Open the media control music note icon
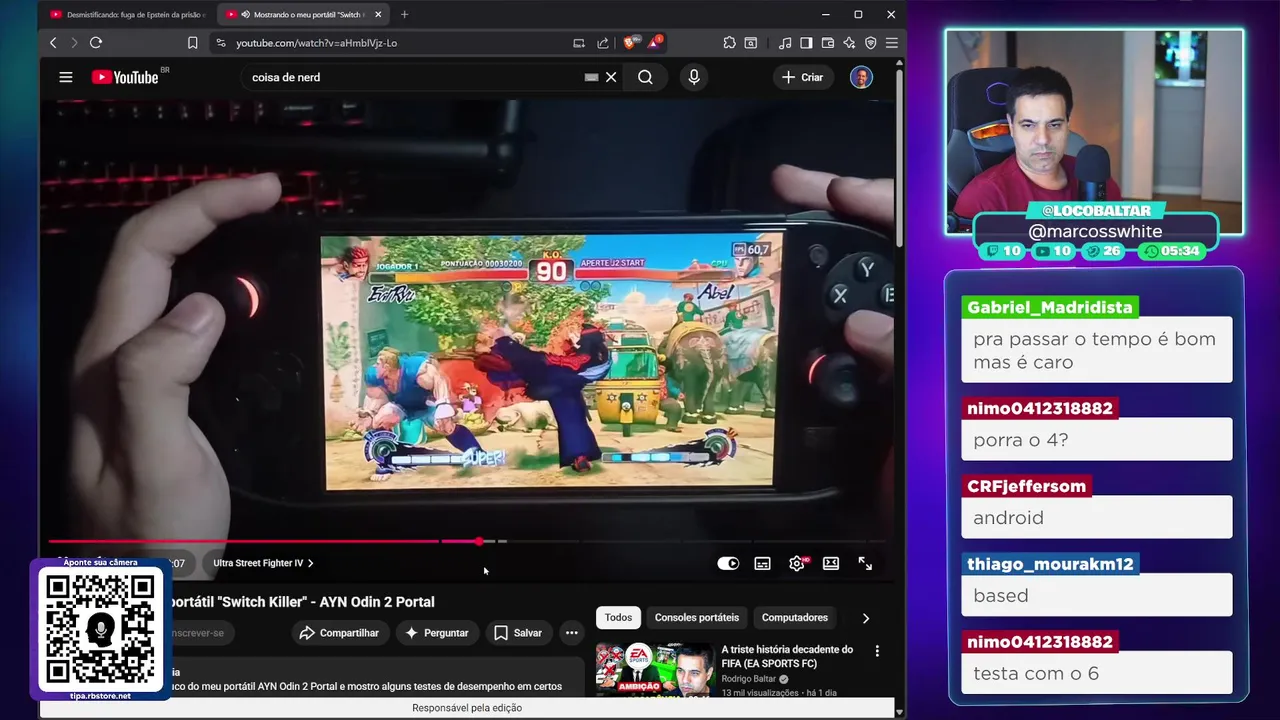 click(x=785, y=43)
